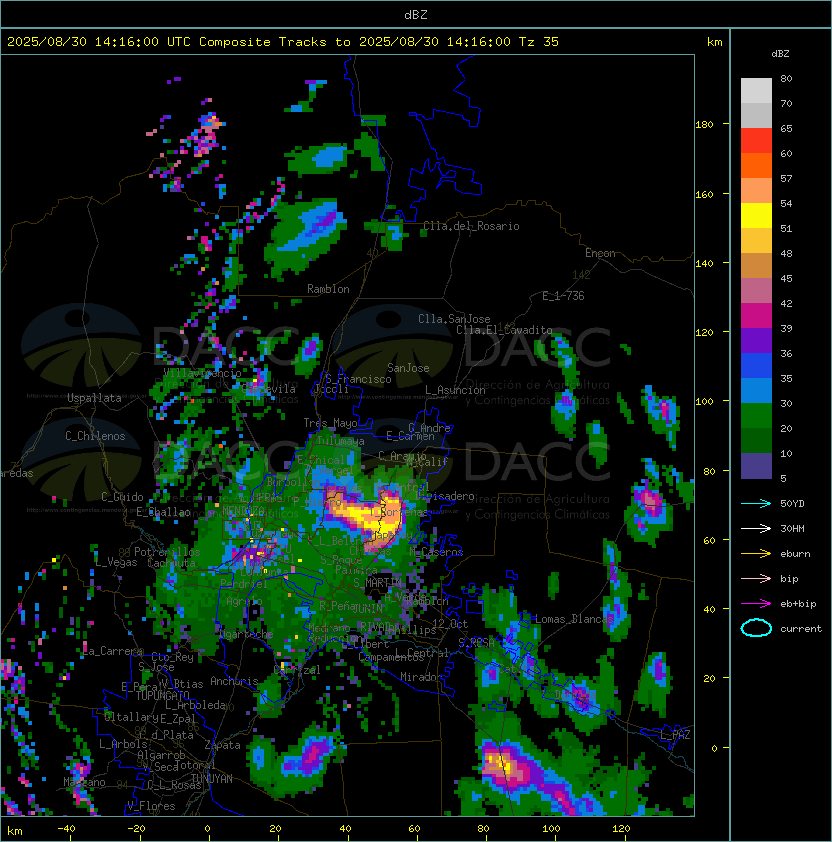Click the dBZ title at the top

pos(416,14)
